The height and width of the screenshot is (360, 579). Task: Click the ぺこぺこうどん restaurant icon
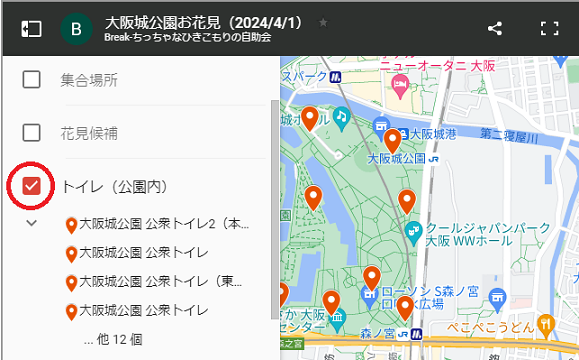pos(546,325)
